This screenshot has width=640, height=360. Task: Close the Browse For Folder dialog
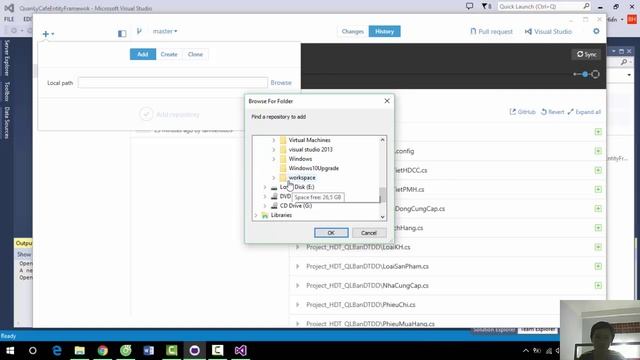click(x=387, y=101)
